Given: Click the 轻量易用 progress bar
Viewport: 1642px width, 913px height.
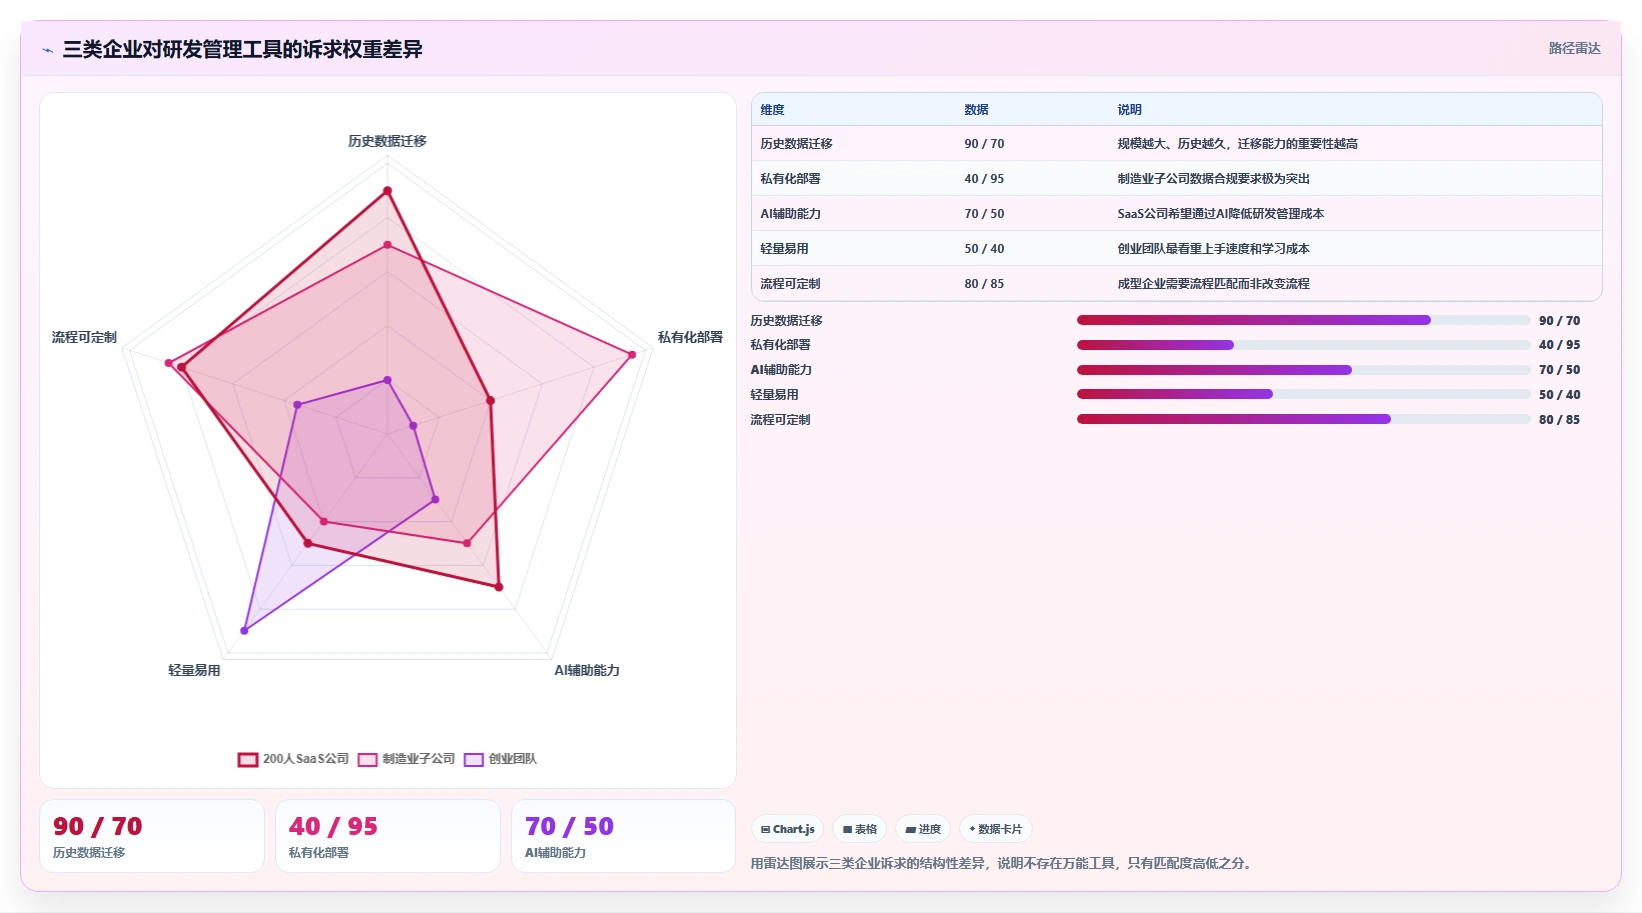Looking at the screenshot, I should point(1303,394).
